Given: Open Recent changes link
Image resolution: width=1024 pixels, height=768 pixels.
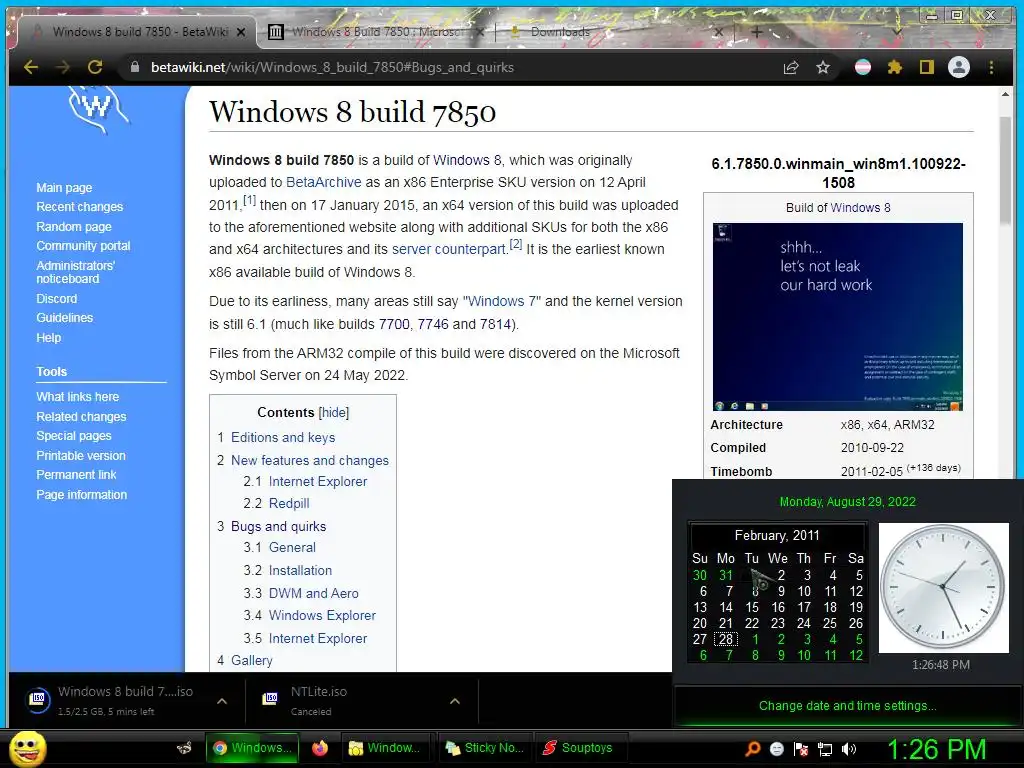Looking at the screenshot, I should [80, 206].
